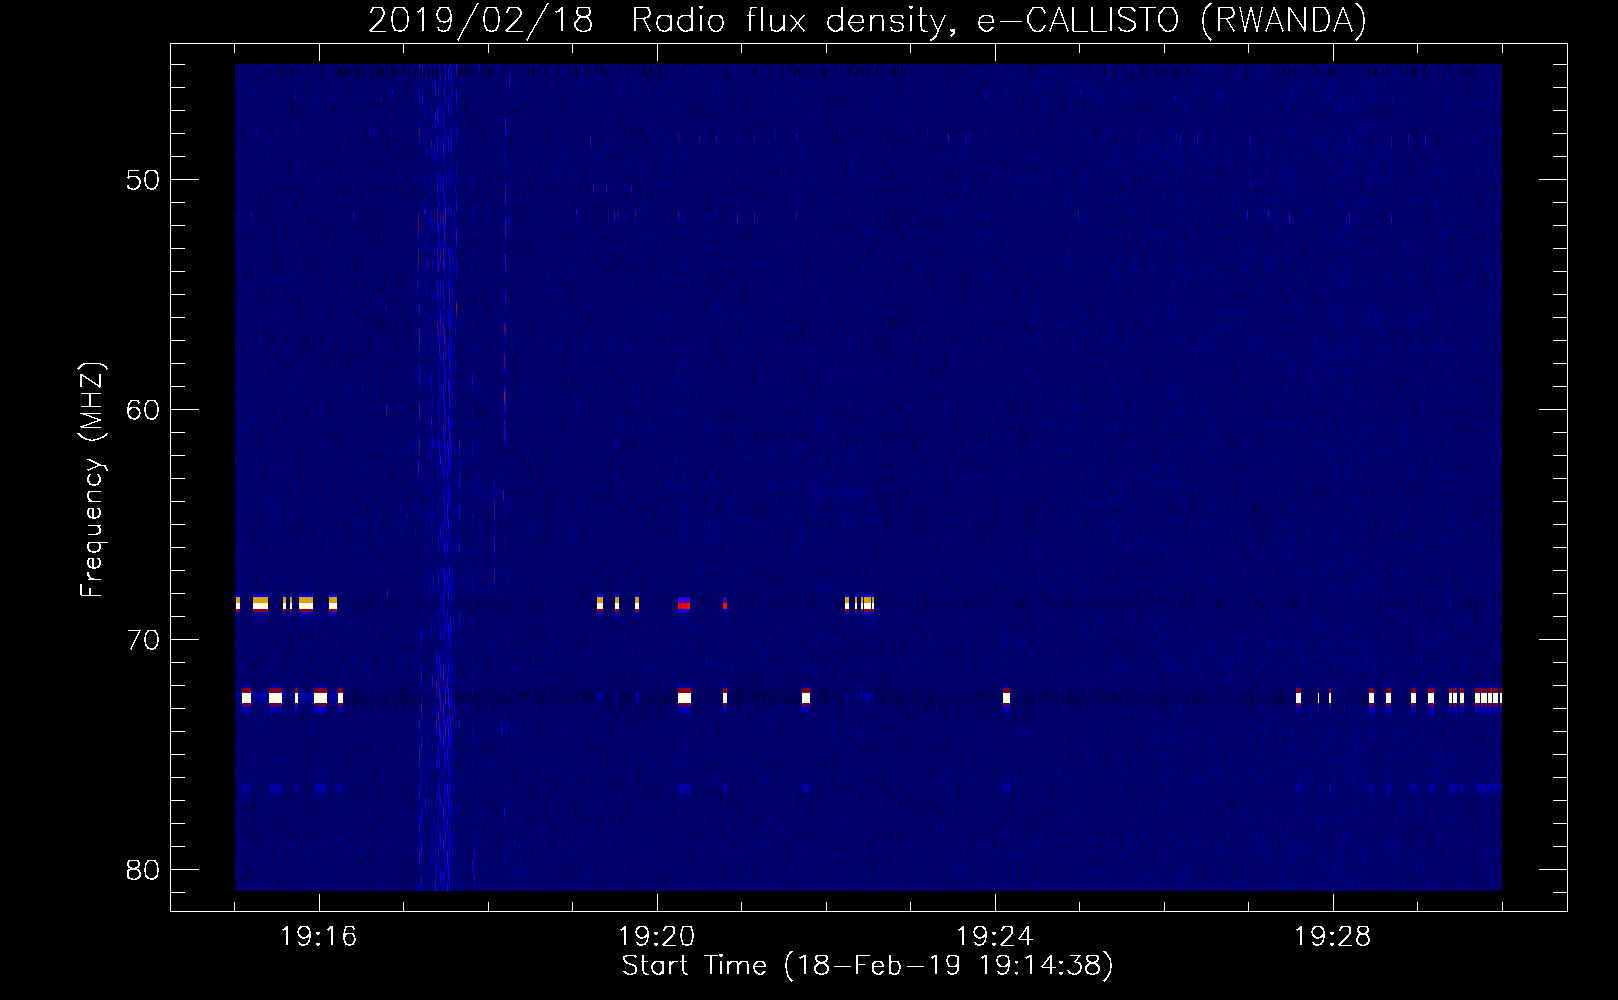The width and height of the screenshot is (1618, 1000).
Task: Click the "19:16" time tick label
Action: click(x=319, y=937)
